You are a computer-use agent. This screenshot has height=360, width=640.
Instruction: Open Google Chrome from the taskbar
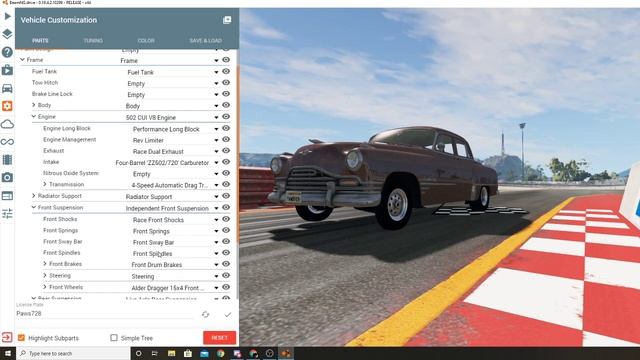pos(220,353)
